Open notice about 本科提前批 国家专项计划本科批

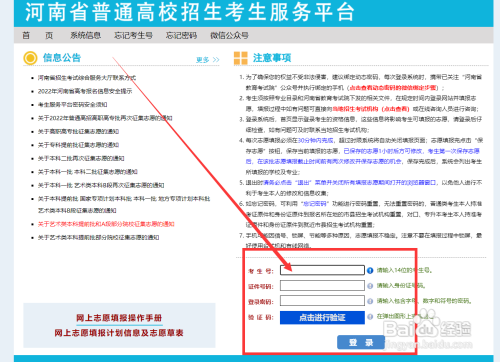click(x=124, y=204)
